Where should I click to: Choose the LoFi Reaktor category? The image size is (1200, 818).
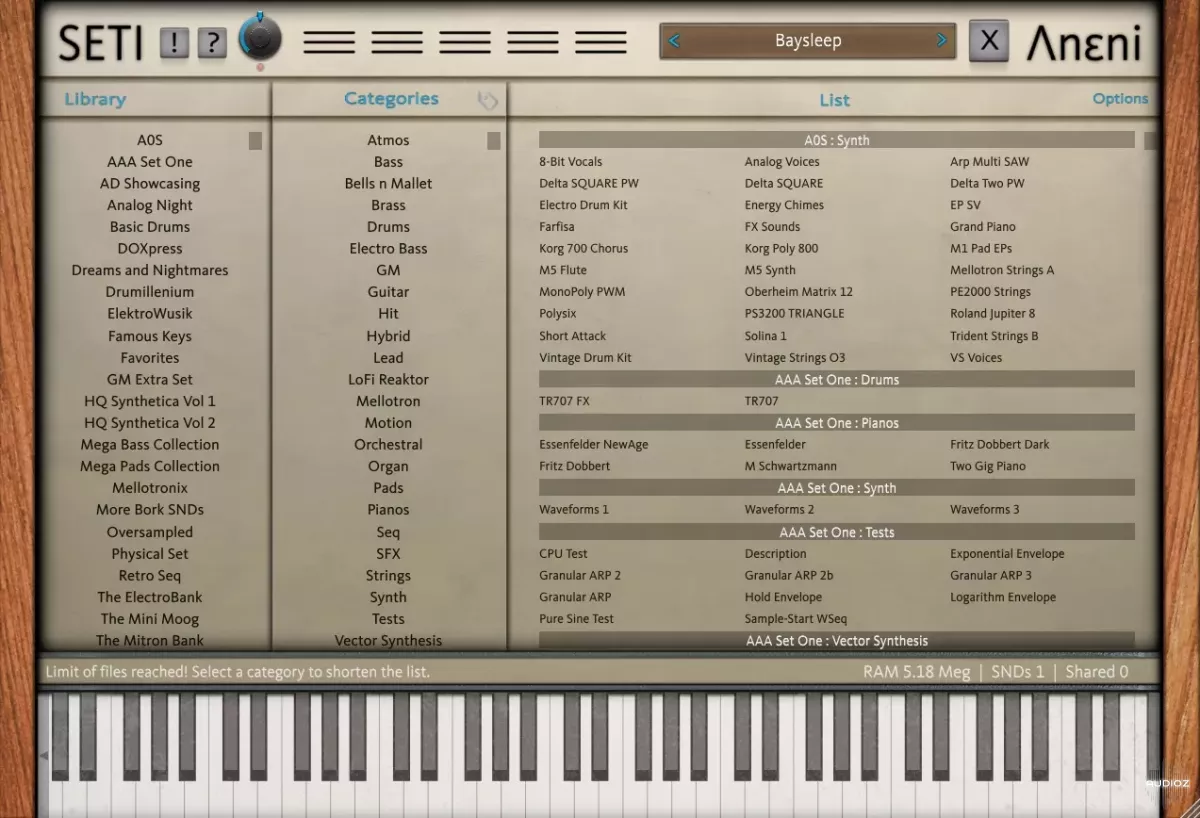(x=388, y=380)
